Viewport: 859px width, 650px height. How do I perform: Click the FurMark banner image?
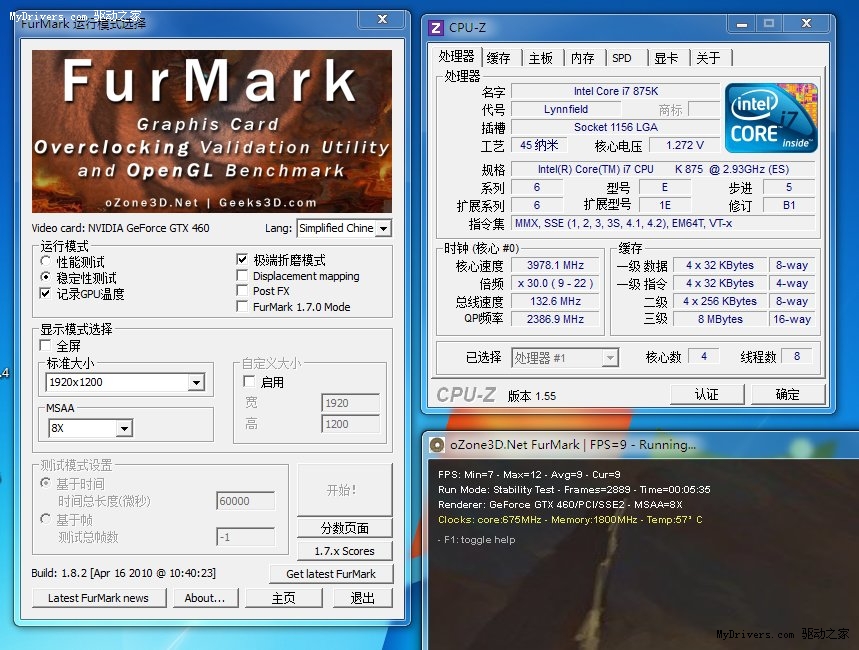point(211,131)
